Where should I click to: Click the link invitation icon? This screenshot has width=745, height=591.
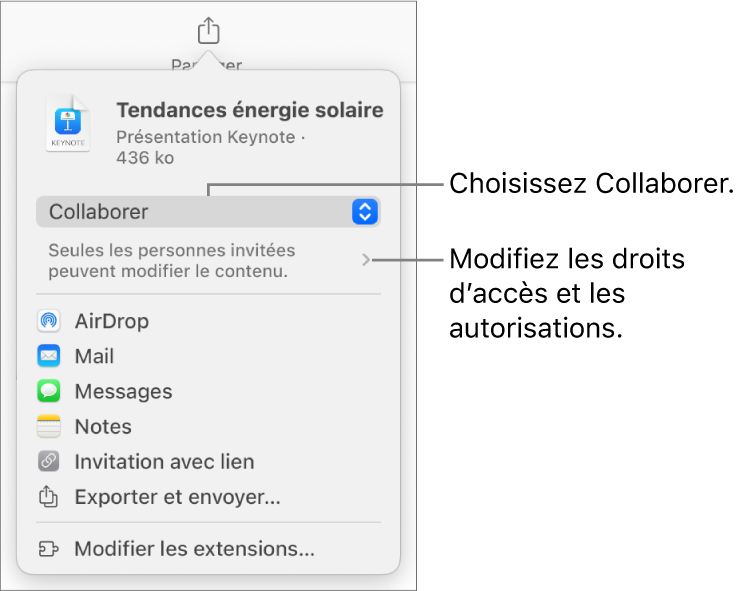pos(49,462)
